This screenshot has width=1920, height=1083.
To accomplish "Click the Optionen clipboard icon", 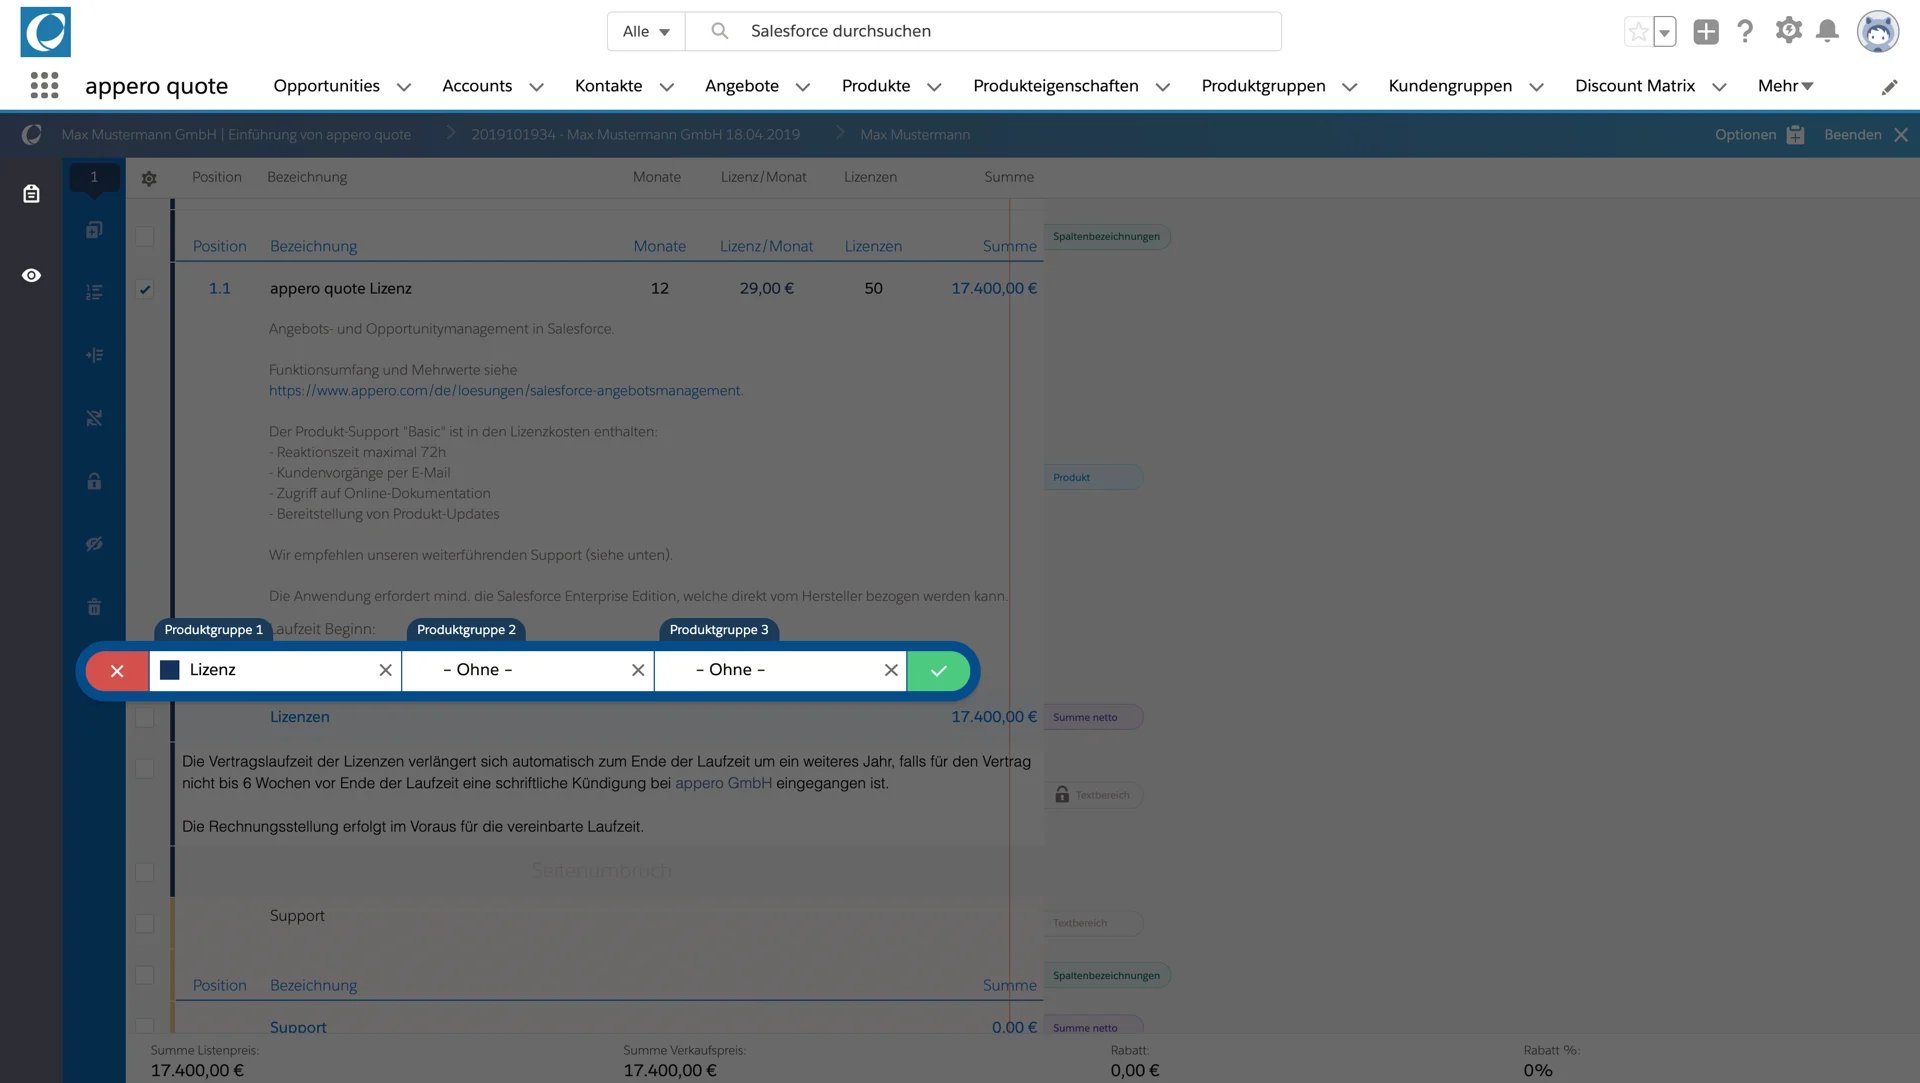I will point(1796,135).
